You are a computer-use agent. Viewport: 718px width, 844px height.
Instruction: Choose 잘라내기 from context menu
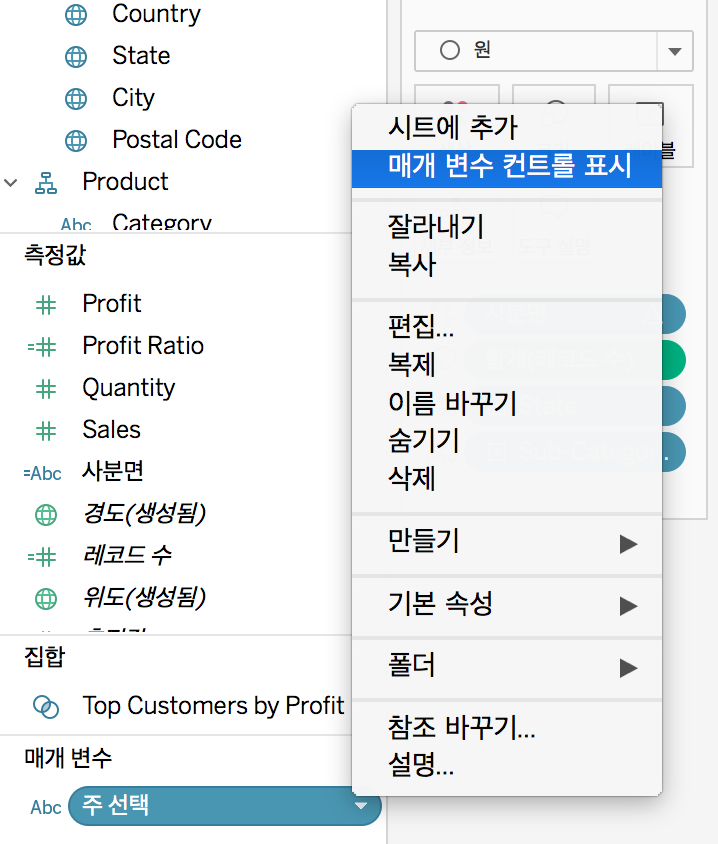506,227
